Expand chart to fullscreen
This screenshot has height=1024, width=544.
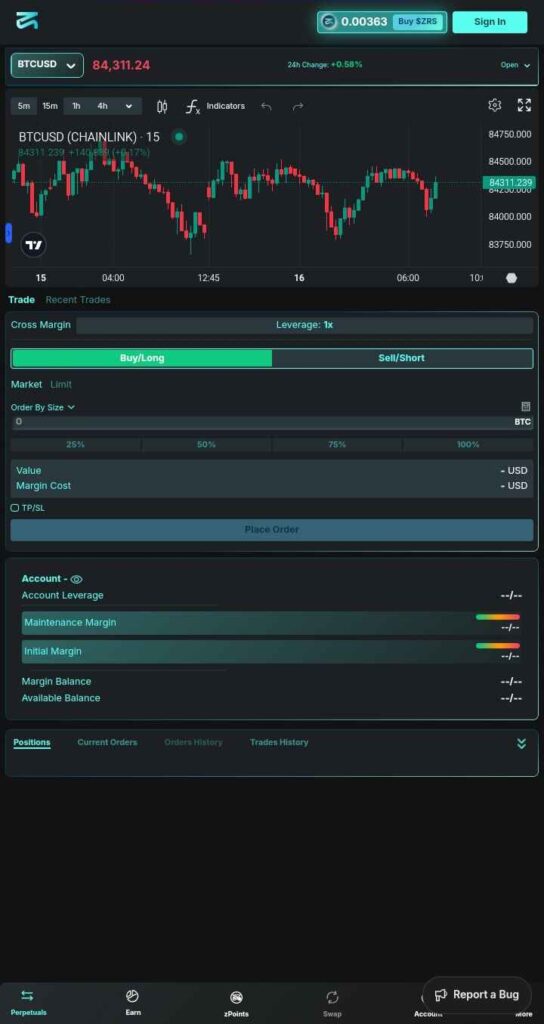click(524, 105)
